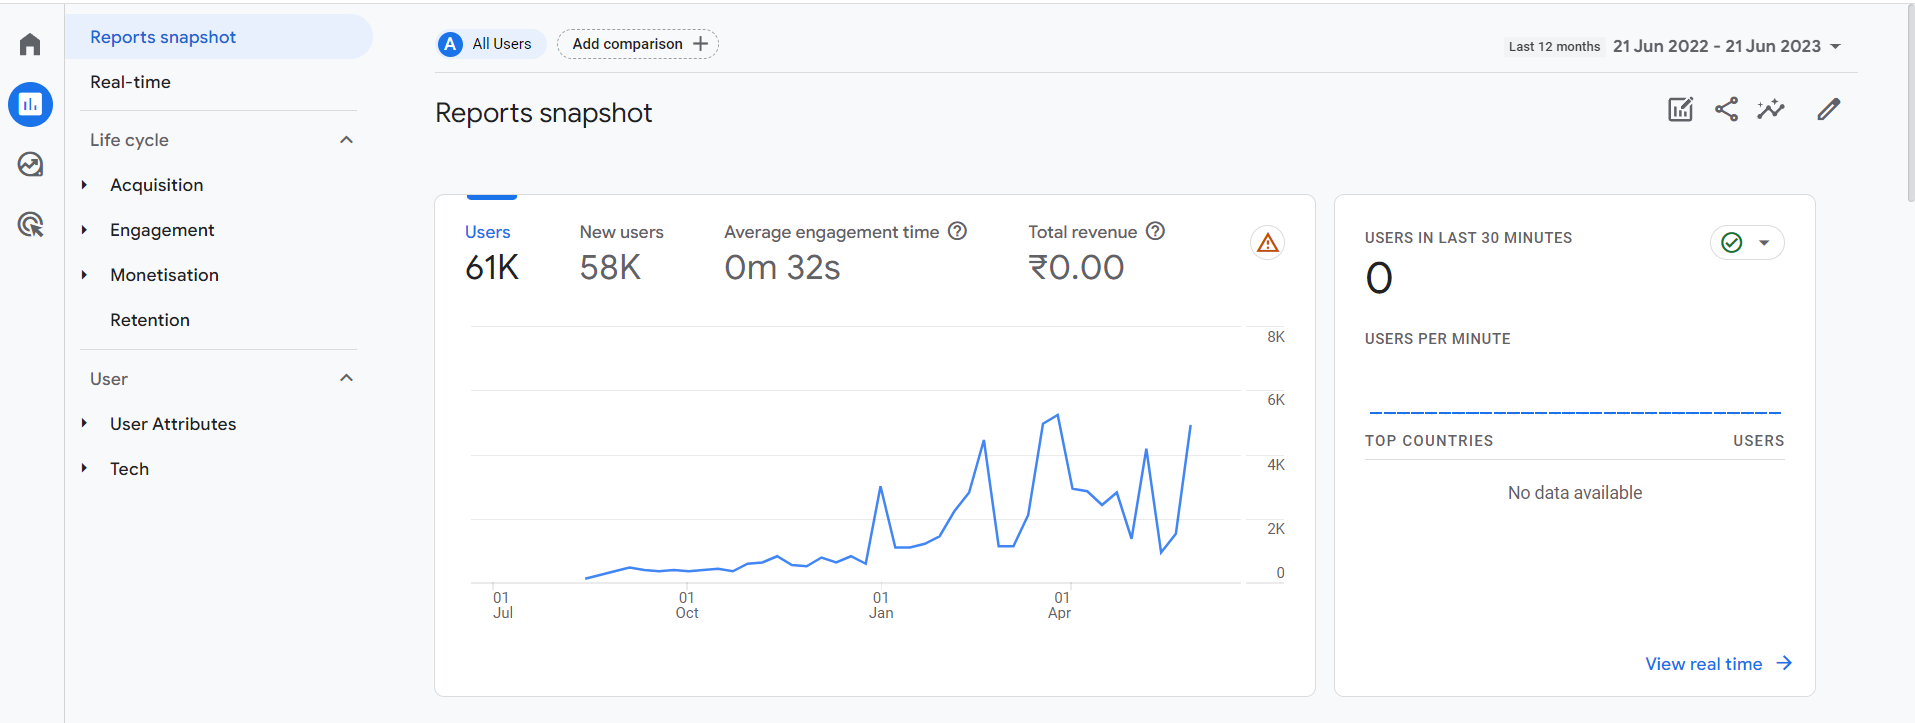Open the Monetisation menu item
The image size is (1915, 723).
coord(164,275)
